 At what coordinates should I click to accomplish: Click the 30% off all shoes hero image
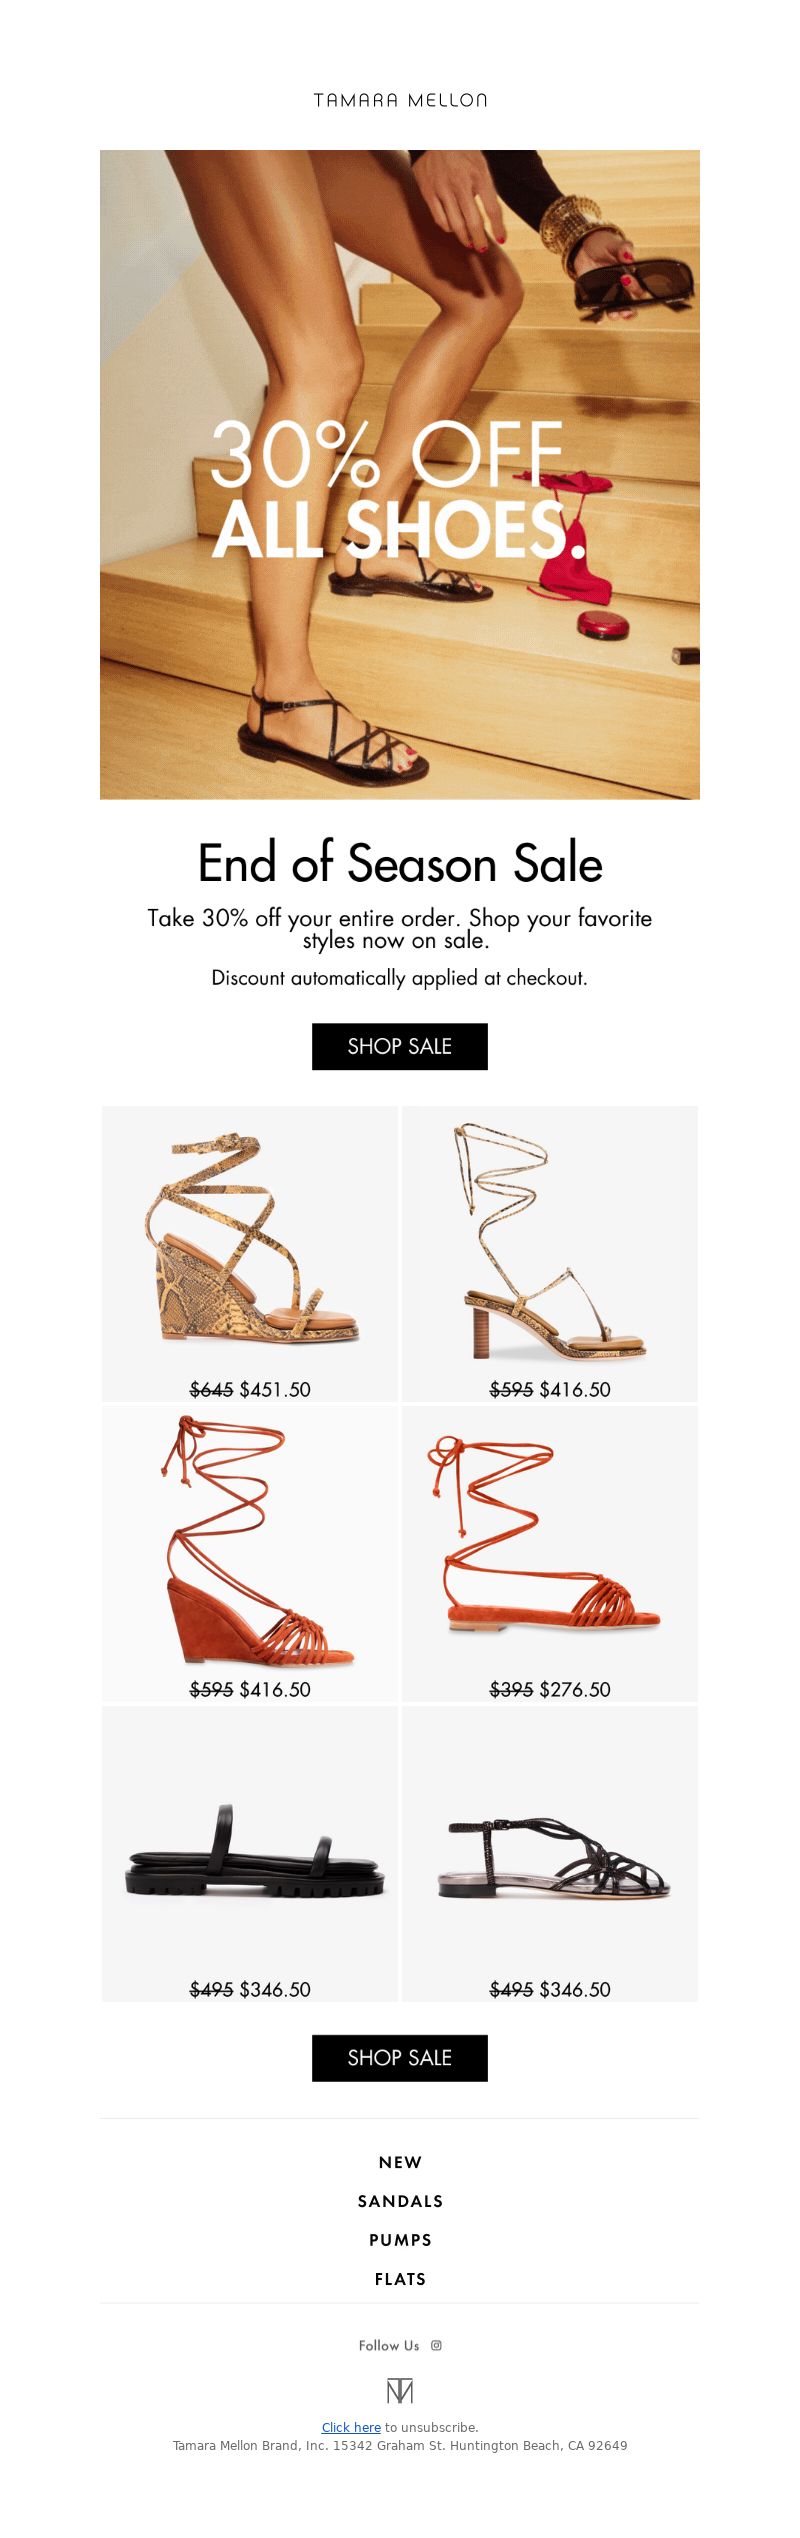click(400, 475)
